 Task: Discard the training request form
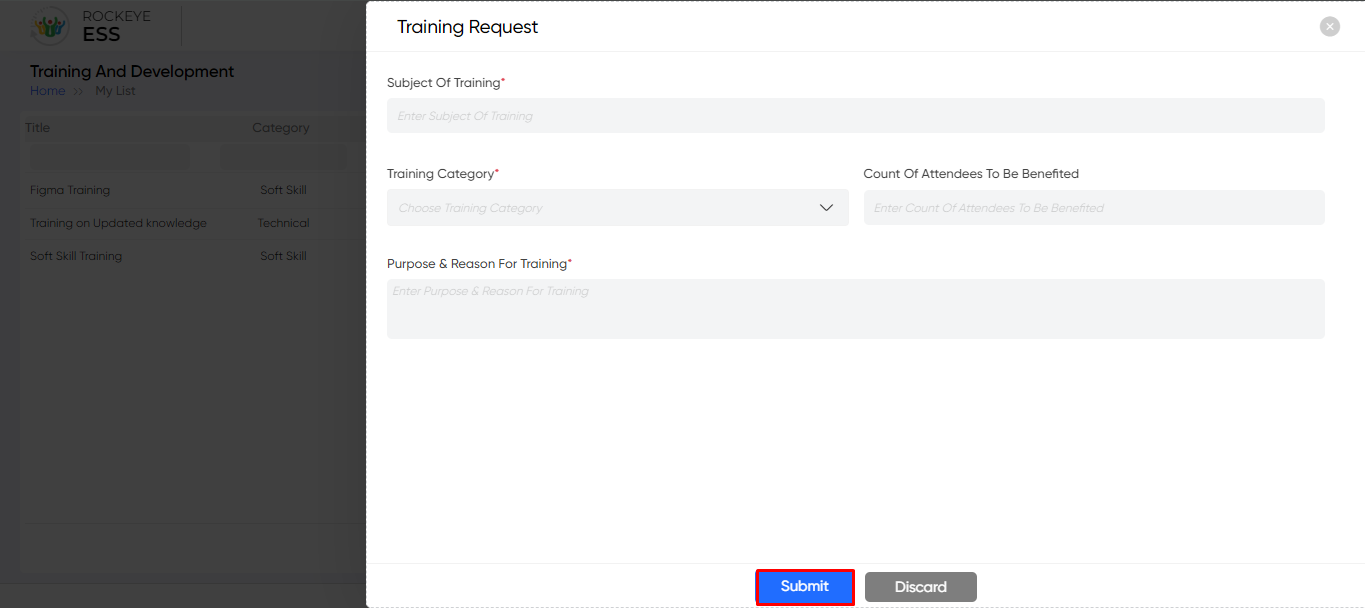(x=920, y=587)
